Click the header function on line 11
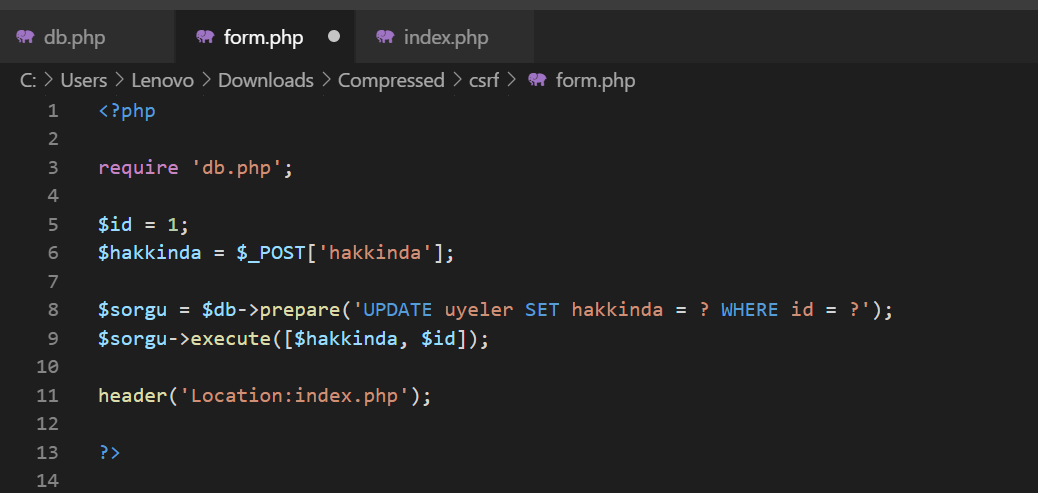Screen dimensions: 1038x493 tap(133, 396)
